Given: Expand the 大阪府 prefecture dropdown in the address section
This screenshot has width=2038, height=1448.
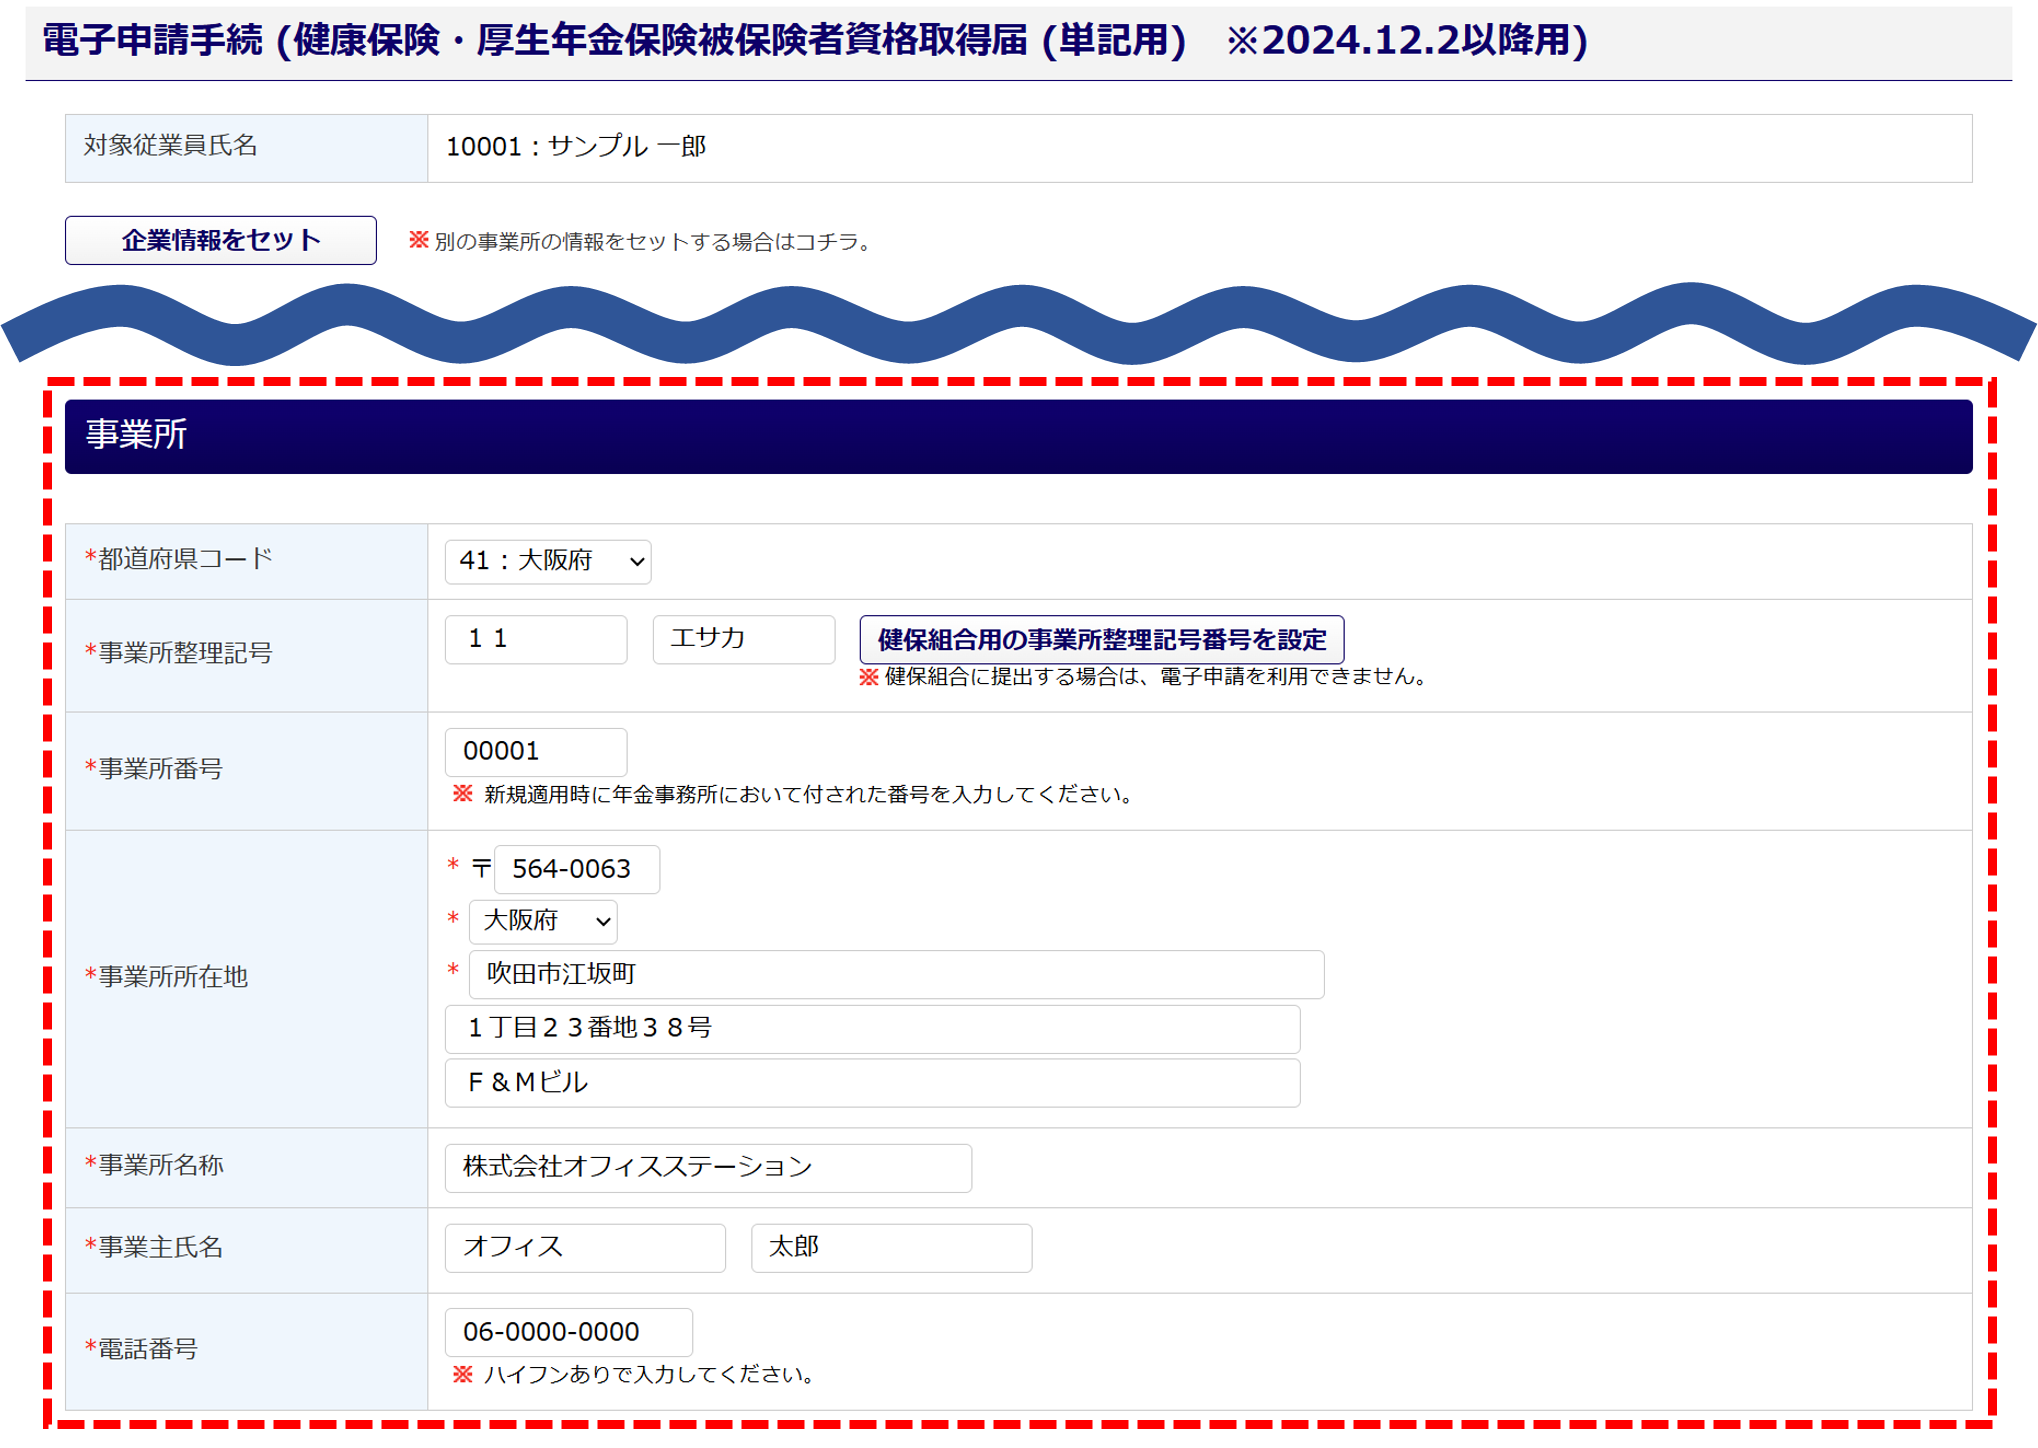Looking at the screenshot, I should point(543,921).
